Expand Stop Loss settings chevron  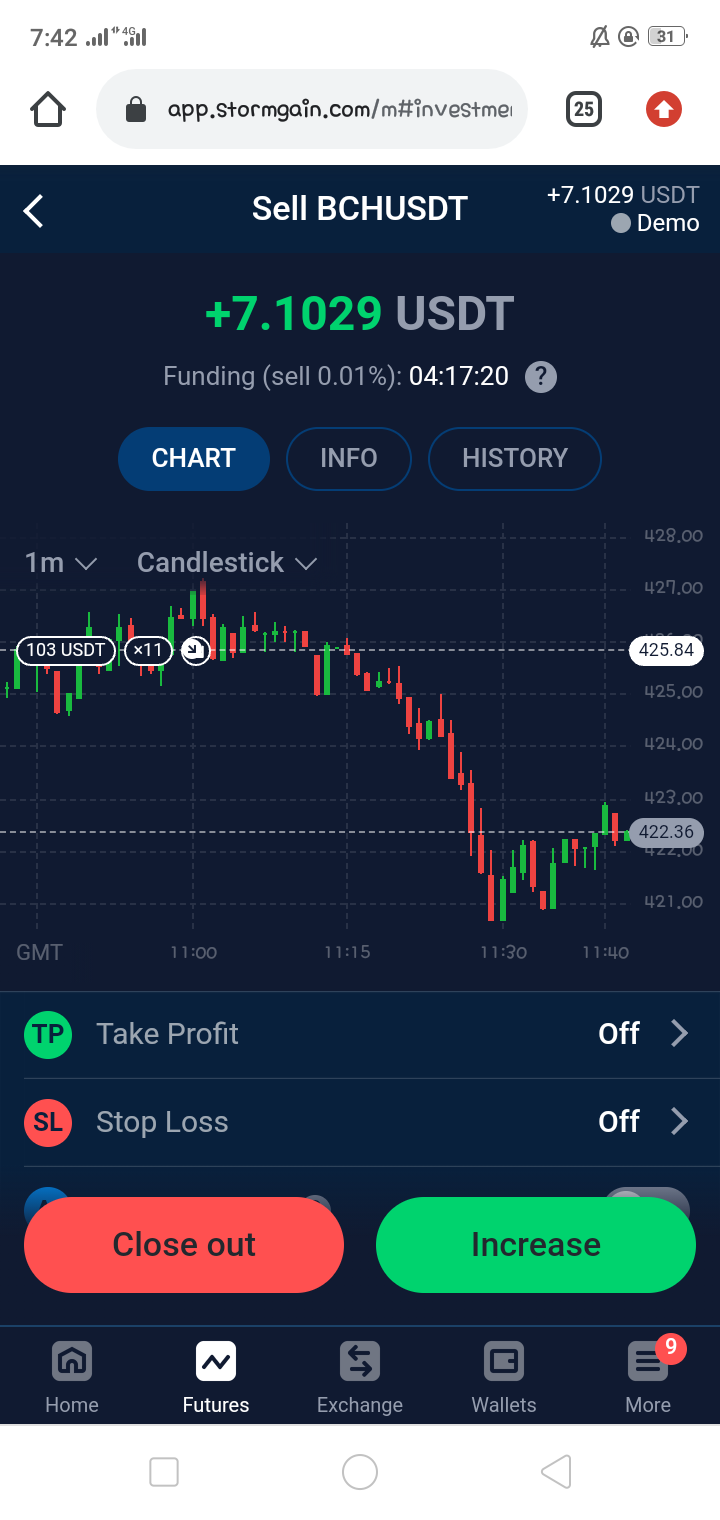679,1121
